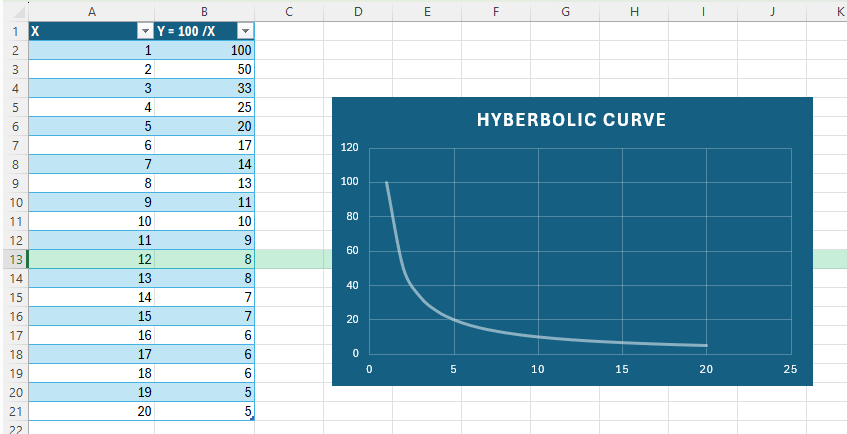
Task: Select column F header
Action: [496, 12]
